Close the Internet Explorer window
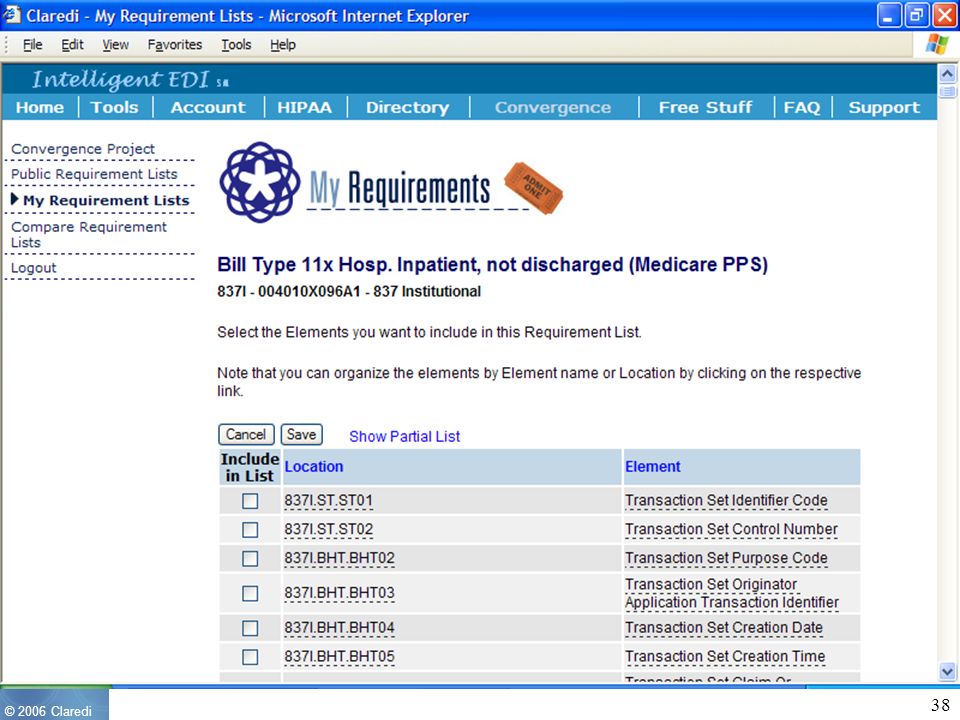960x720 pixels. pyautogui.click(x=944, y=15)
